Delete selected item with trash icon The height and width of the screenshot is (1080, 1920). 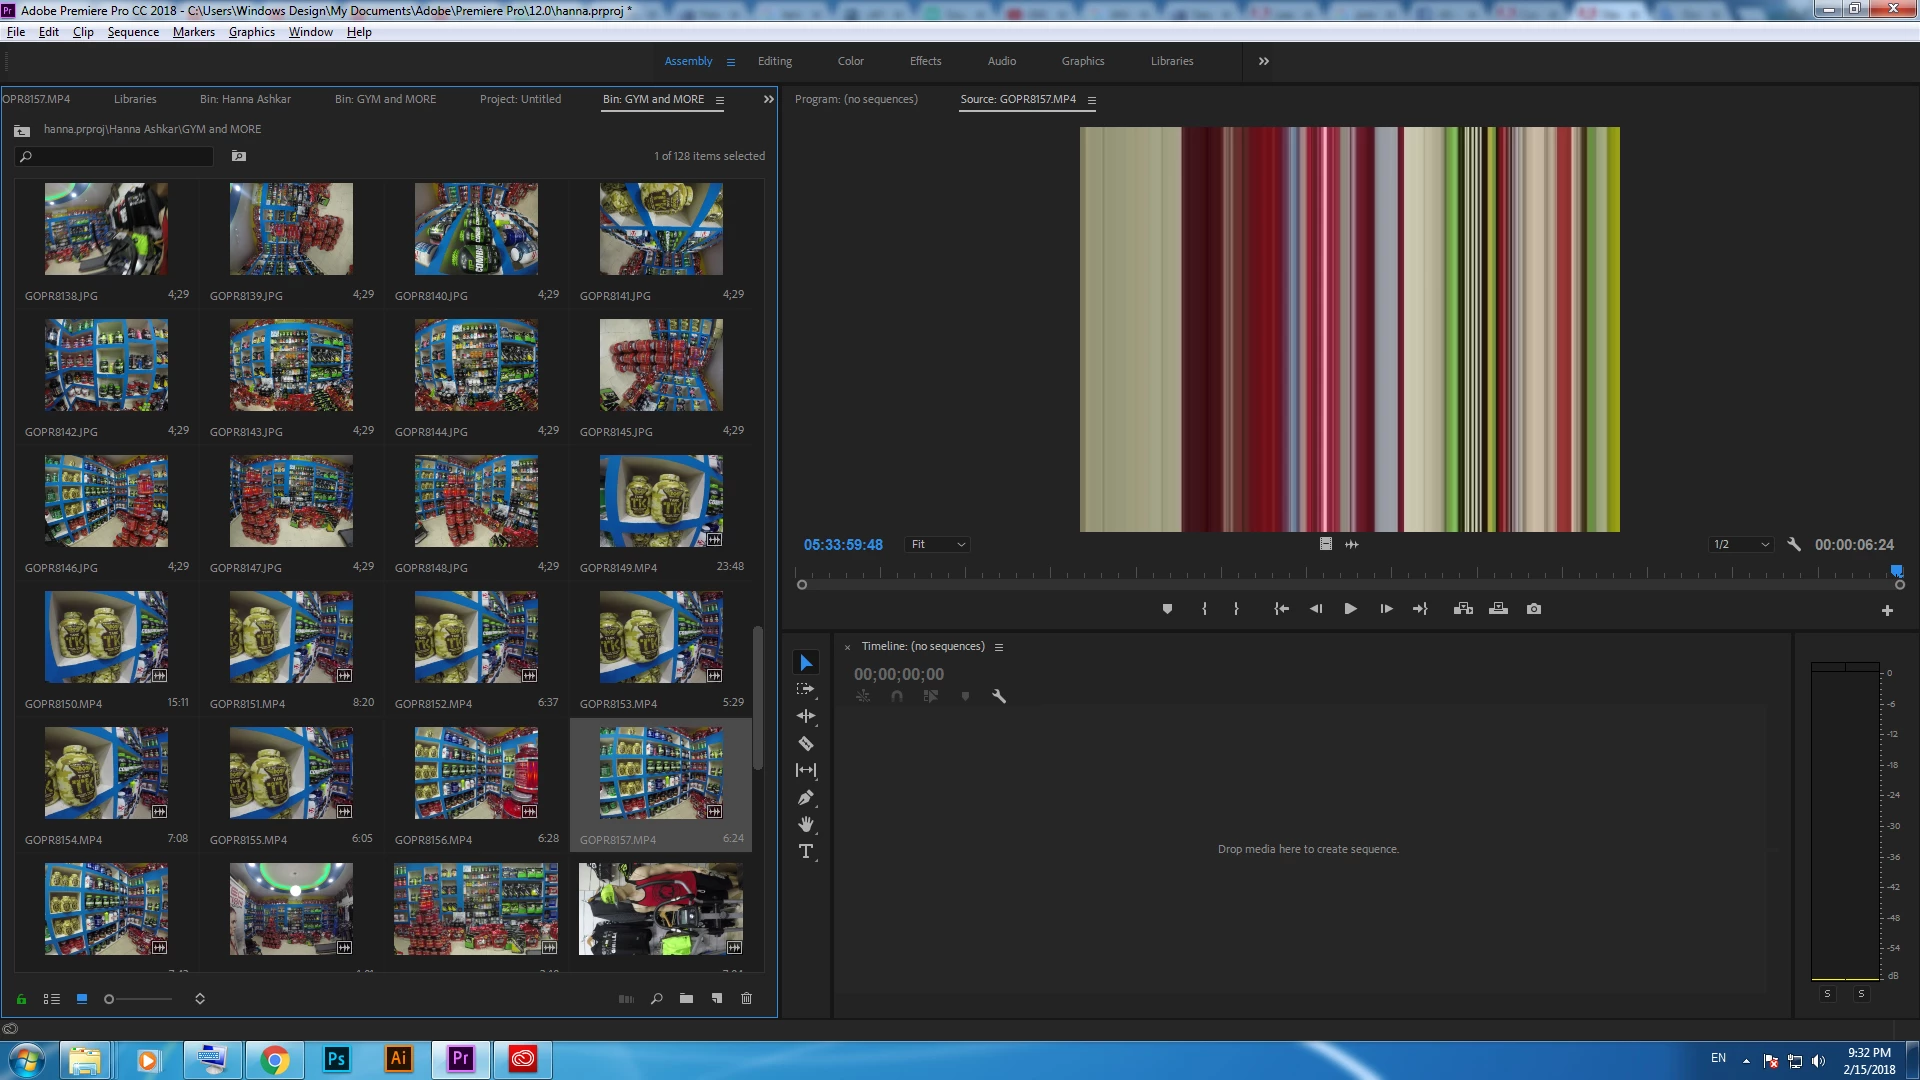[x=746, y=999]
